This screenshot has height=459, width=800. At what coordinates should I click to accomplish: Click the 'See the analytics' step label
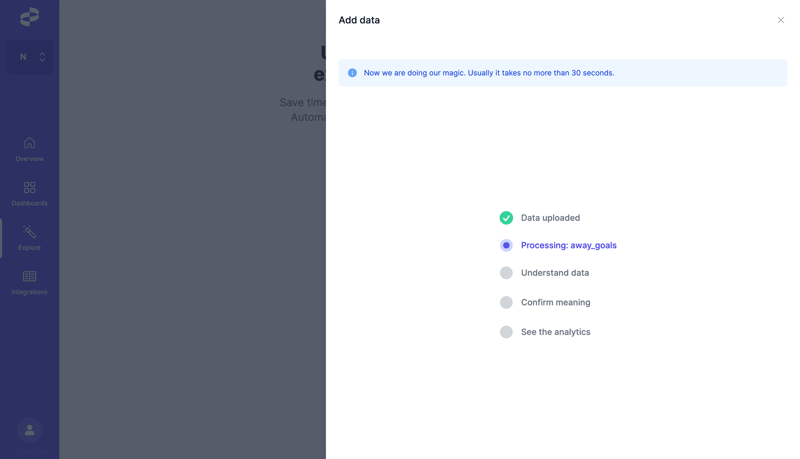tap(556, 332)
